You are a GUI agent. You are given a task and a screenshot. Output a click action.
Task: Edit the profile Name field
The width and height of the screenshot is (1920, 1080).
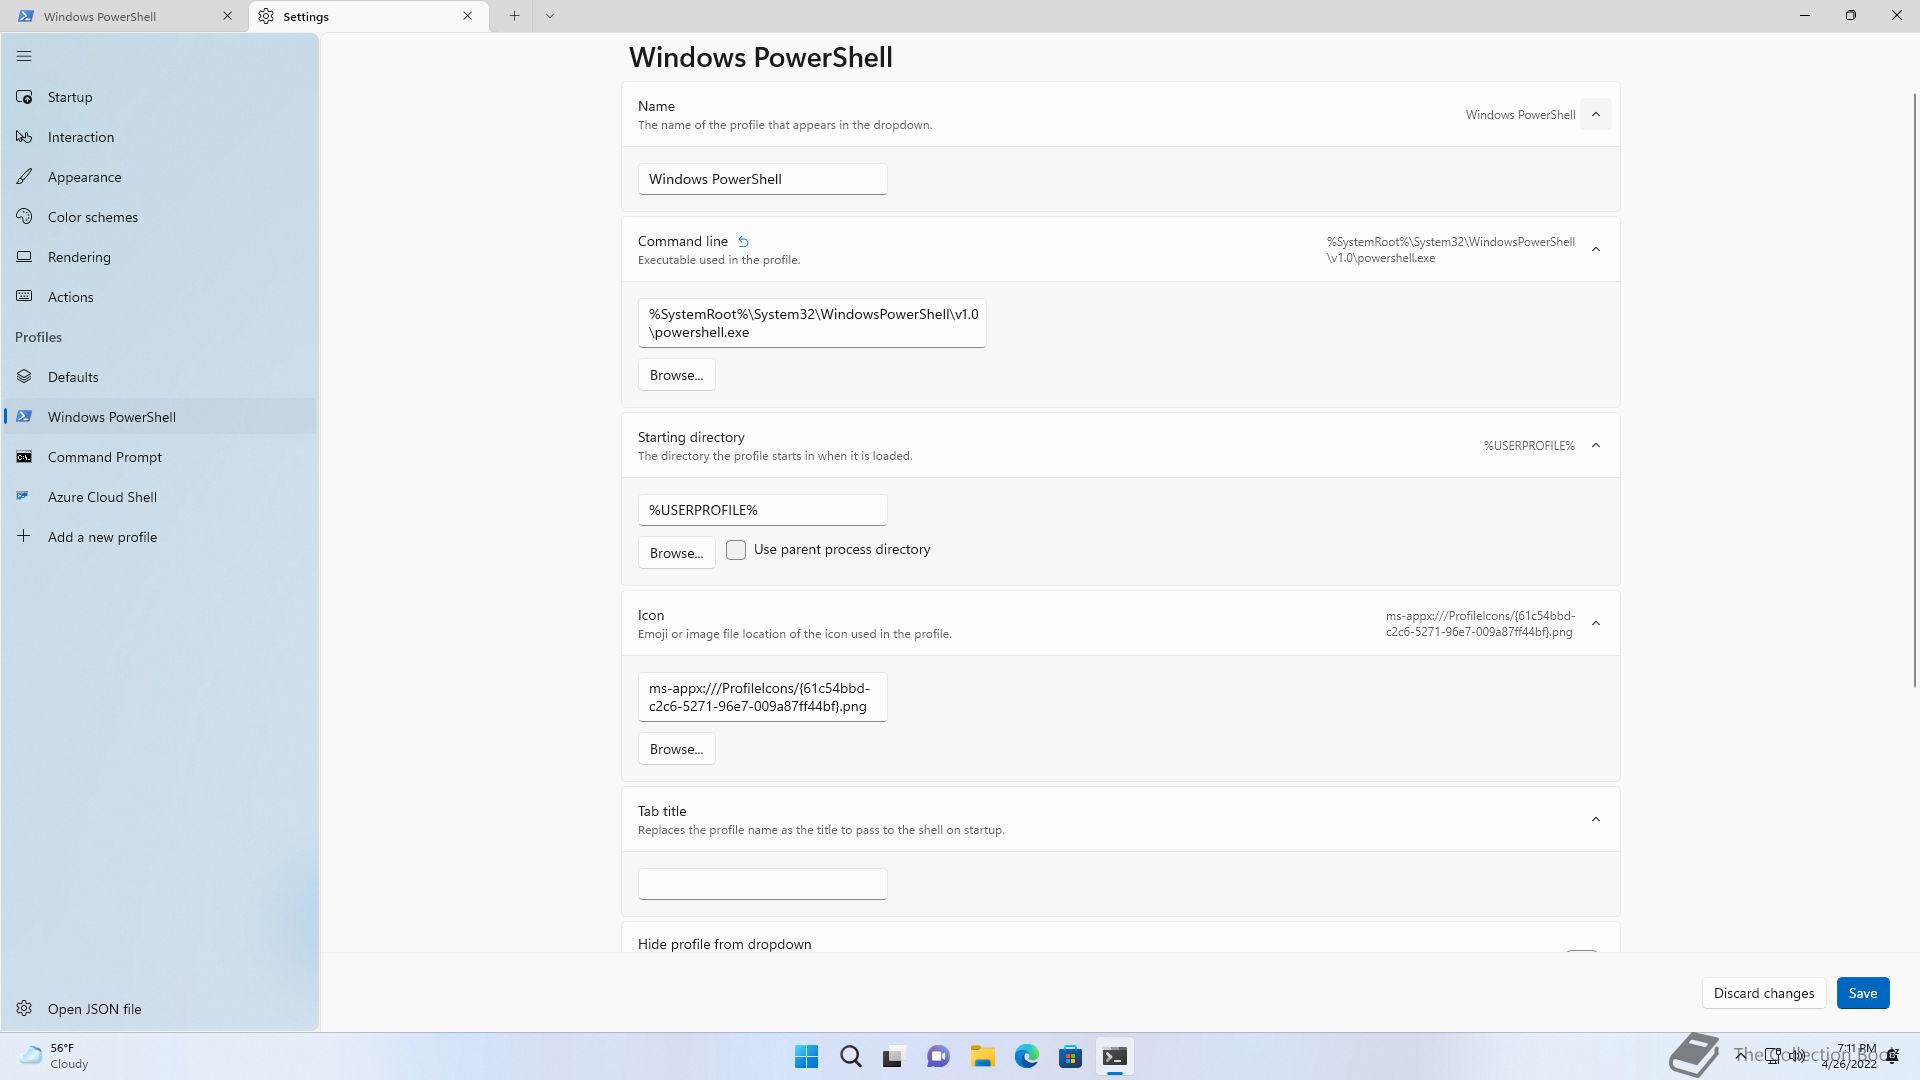pyautogui.click(x=762, y=179)
